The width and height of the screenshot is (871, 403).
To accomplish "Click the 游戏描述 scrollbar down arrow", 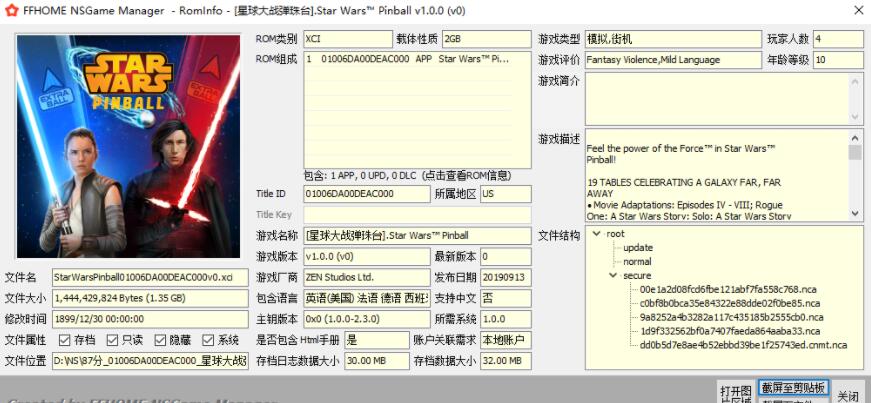I will pos(855,213).
